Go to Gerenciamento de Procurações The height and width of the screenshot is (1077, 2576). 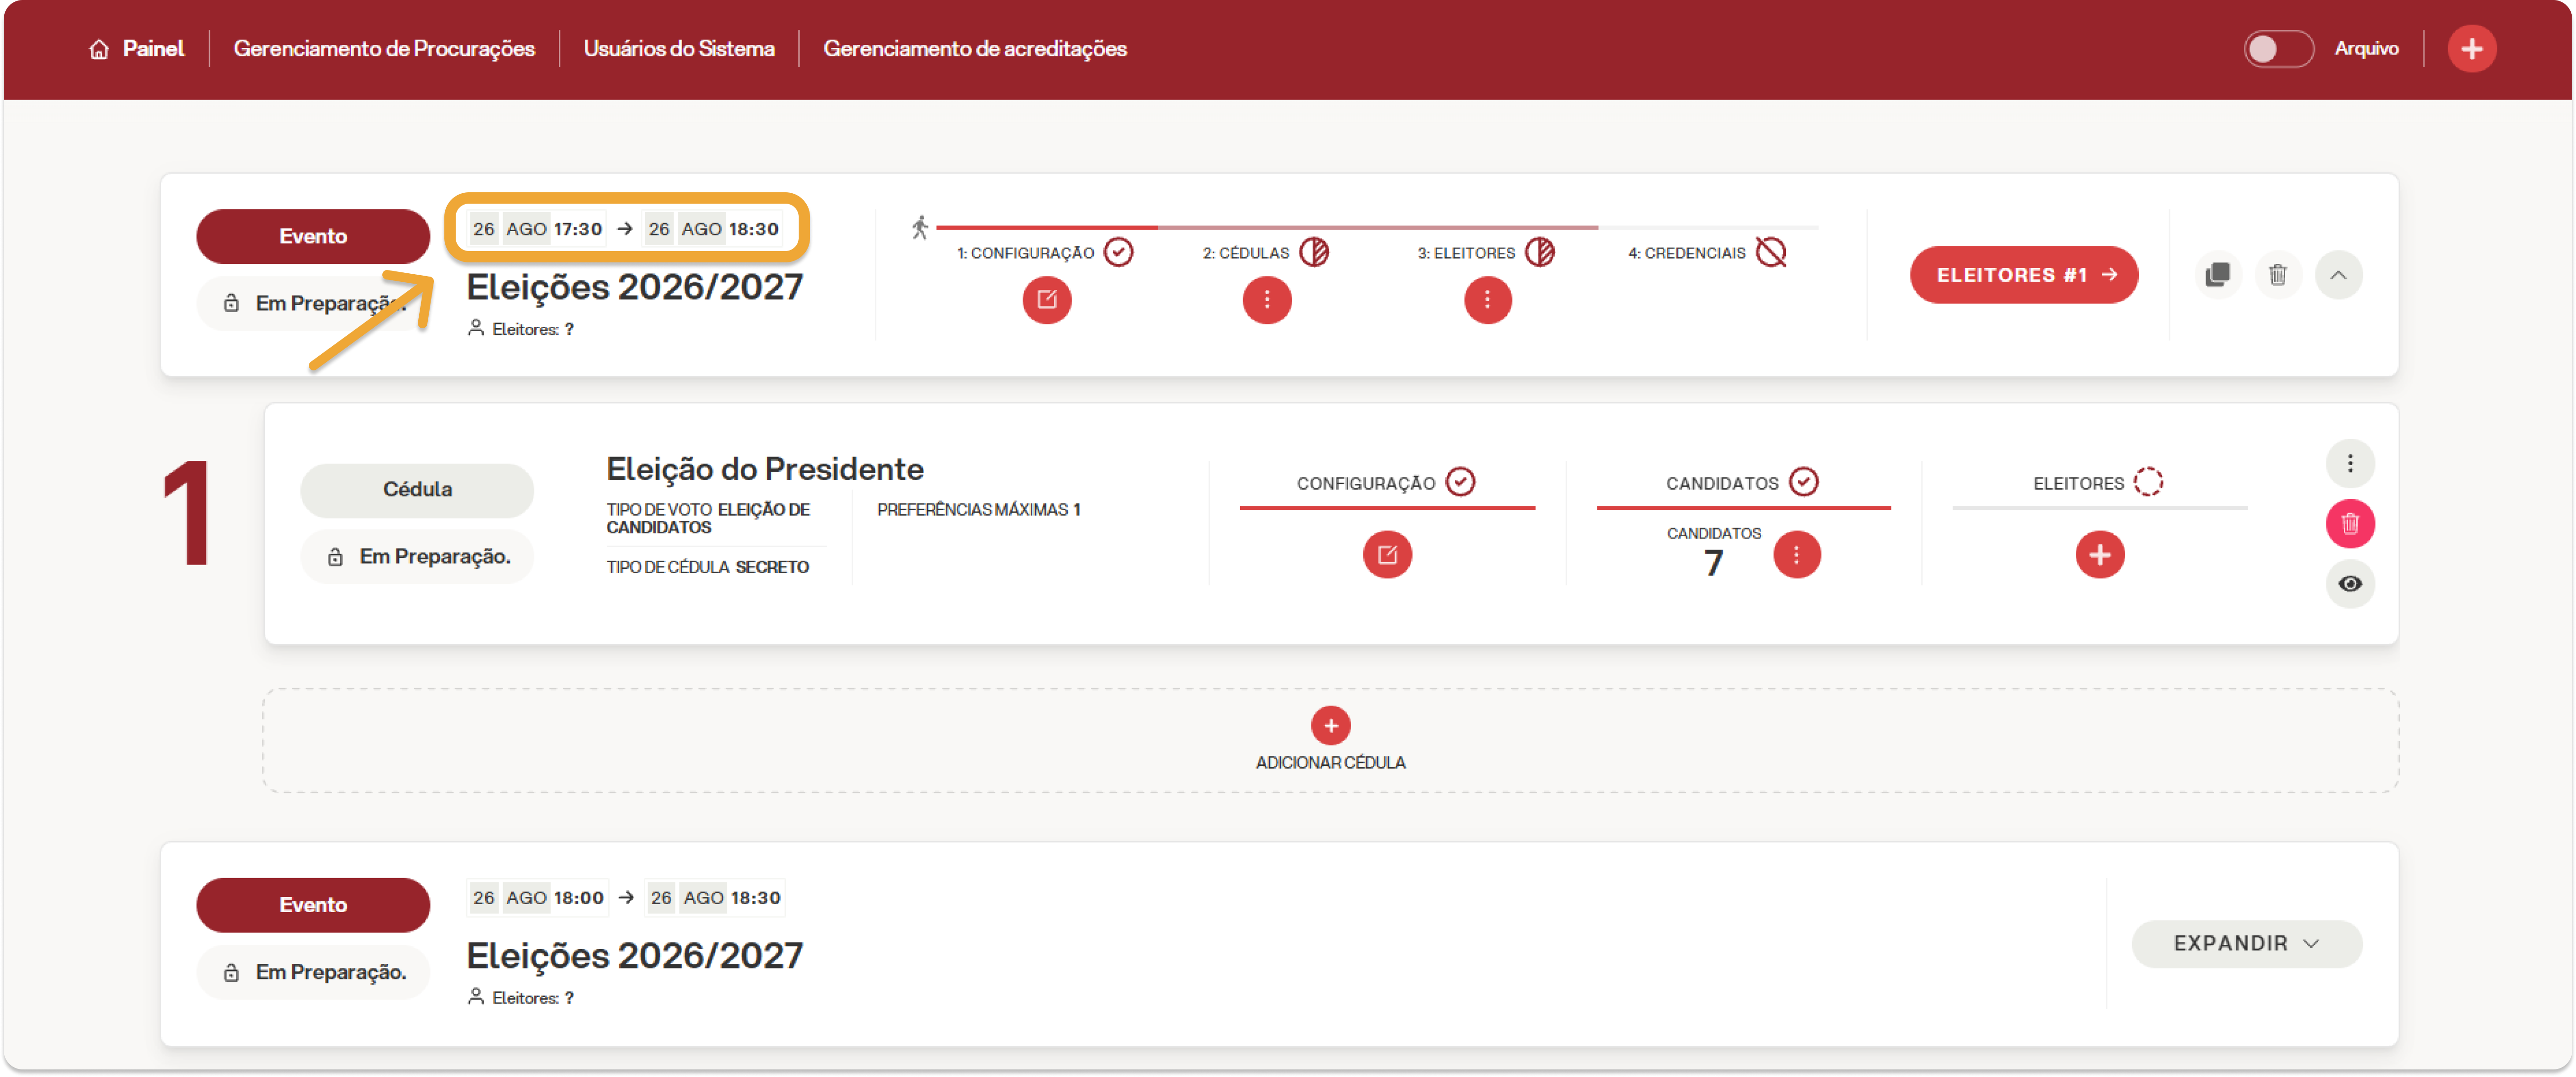384,48
